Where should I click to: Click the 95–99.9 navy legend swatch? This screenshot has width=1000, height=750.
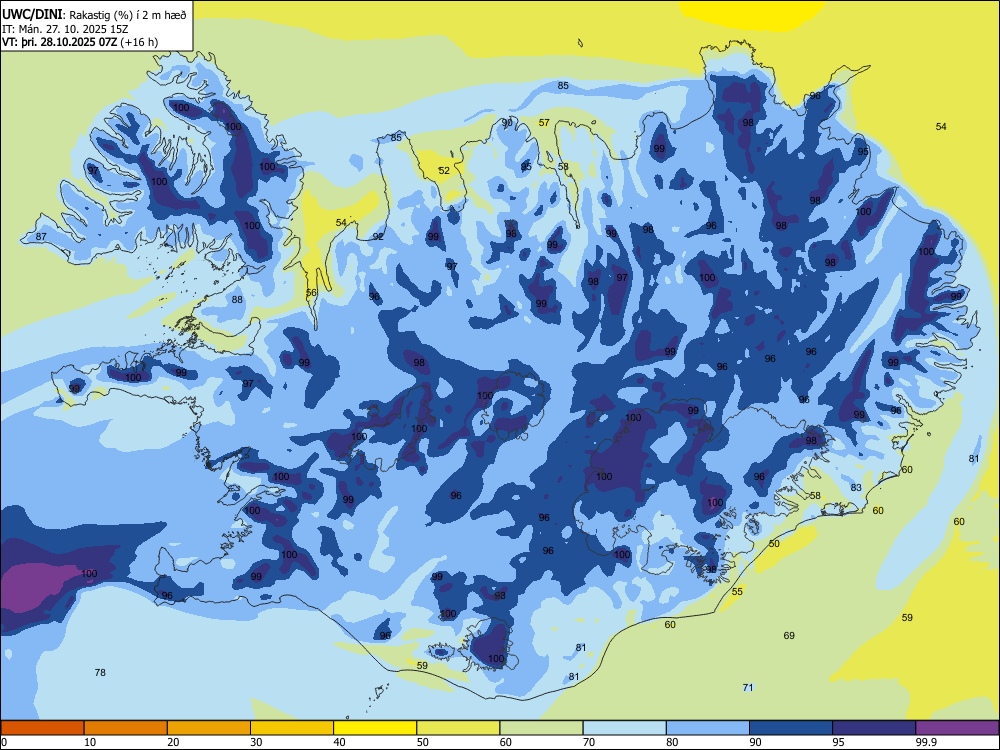874,728
